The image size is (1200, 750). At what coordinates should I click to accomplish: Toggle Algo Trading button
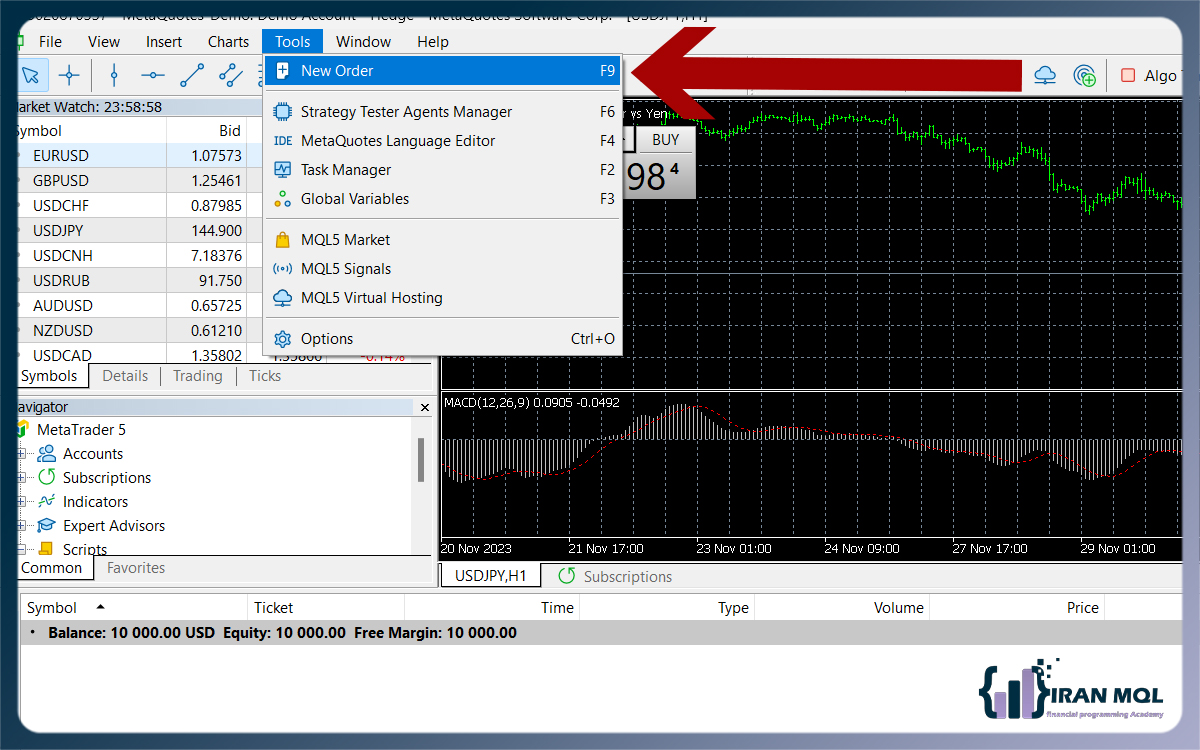[x=1149, y=75]
